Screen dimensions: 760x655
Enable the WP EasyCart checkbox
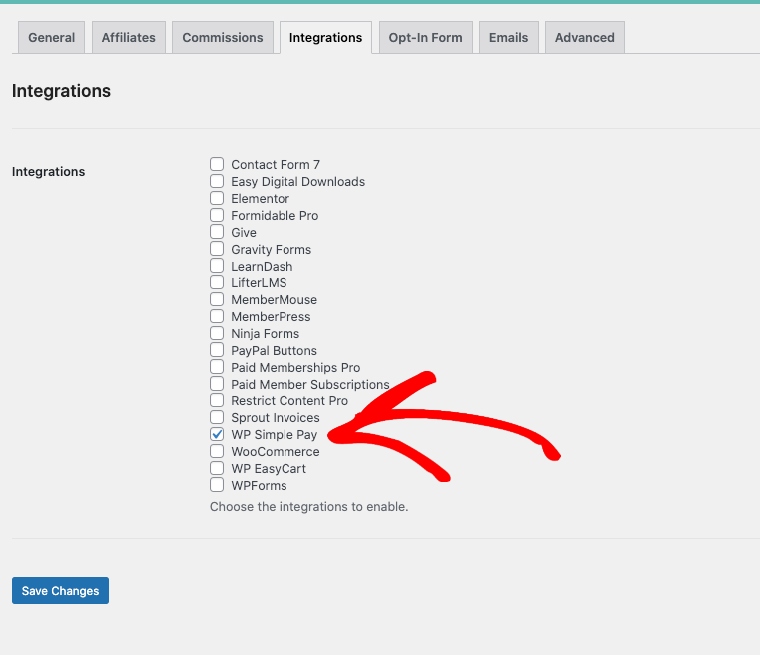click(x=217, y=469)
